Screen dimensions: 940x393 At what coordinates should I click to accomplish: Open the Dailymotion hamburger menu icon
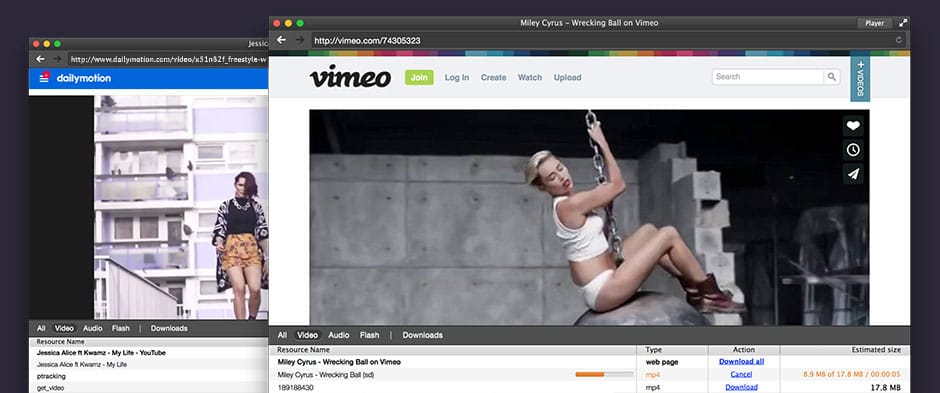pyautogui.click(x=44, y=77)
